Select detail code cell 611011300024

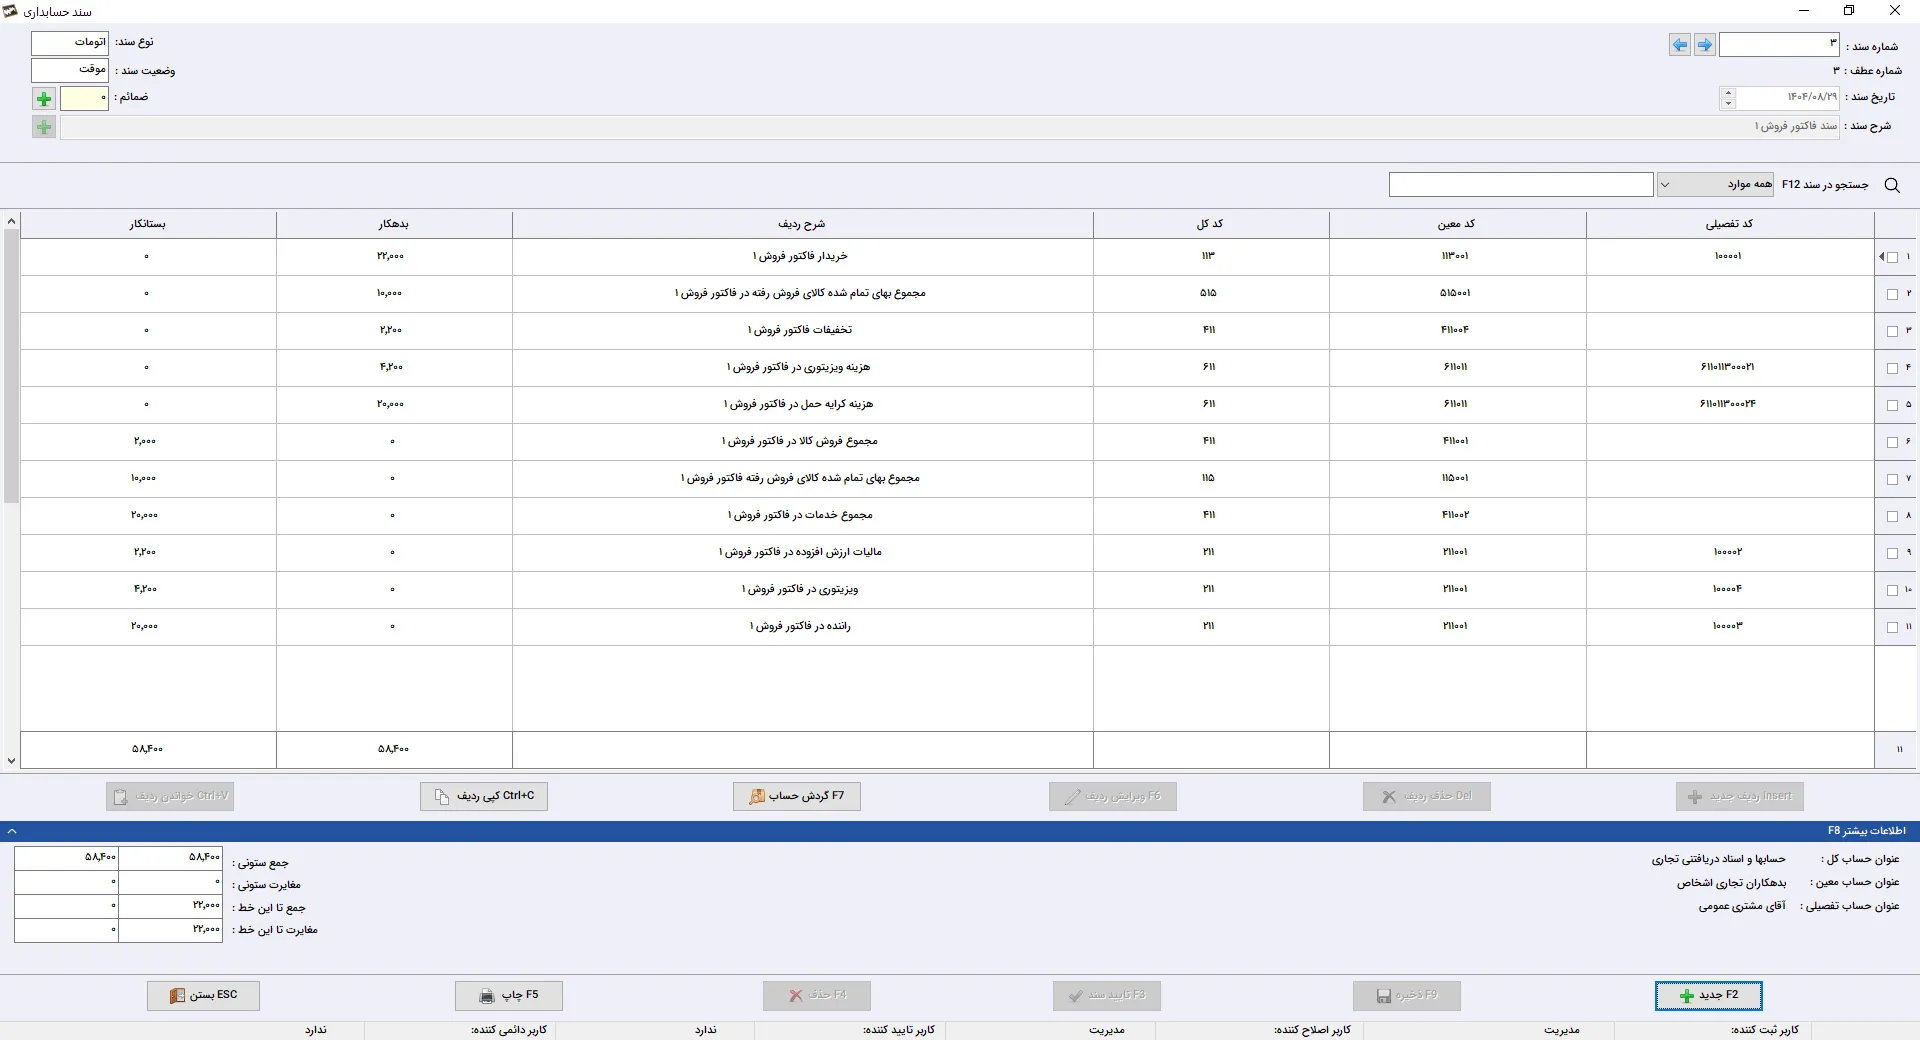point(1729,405)
